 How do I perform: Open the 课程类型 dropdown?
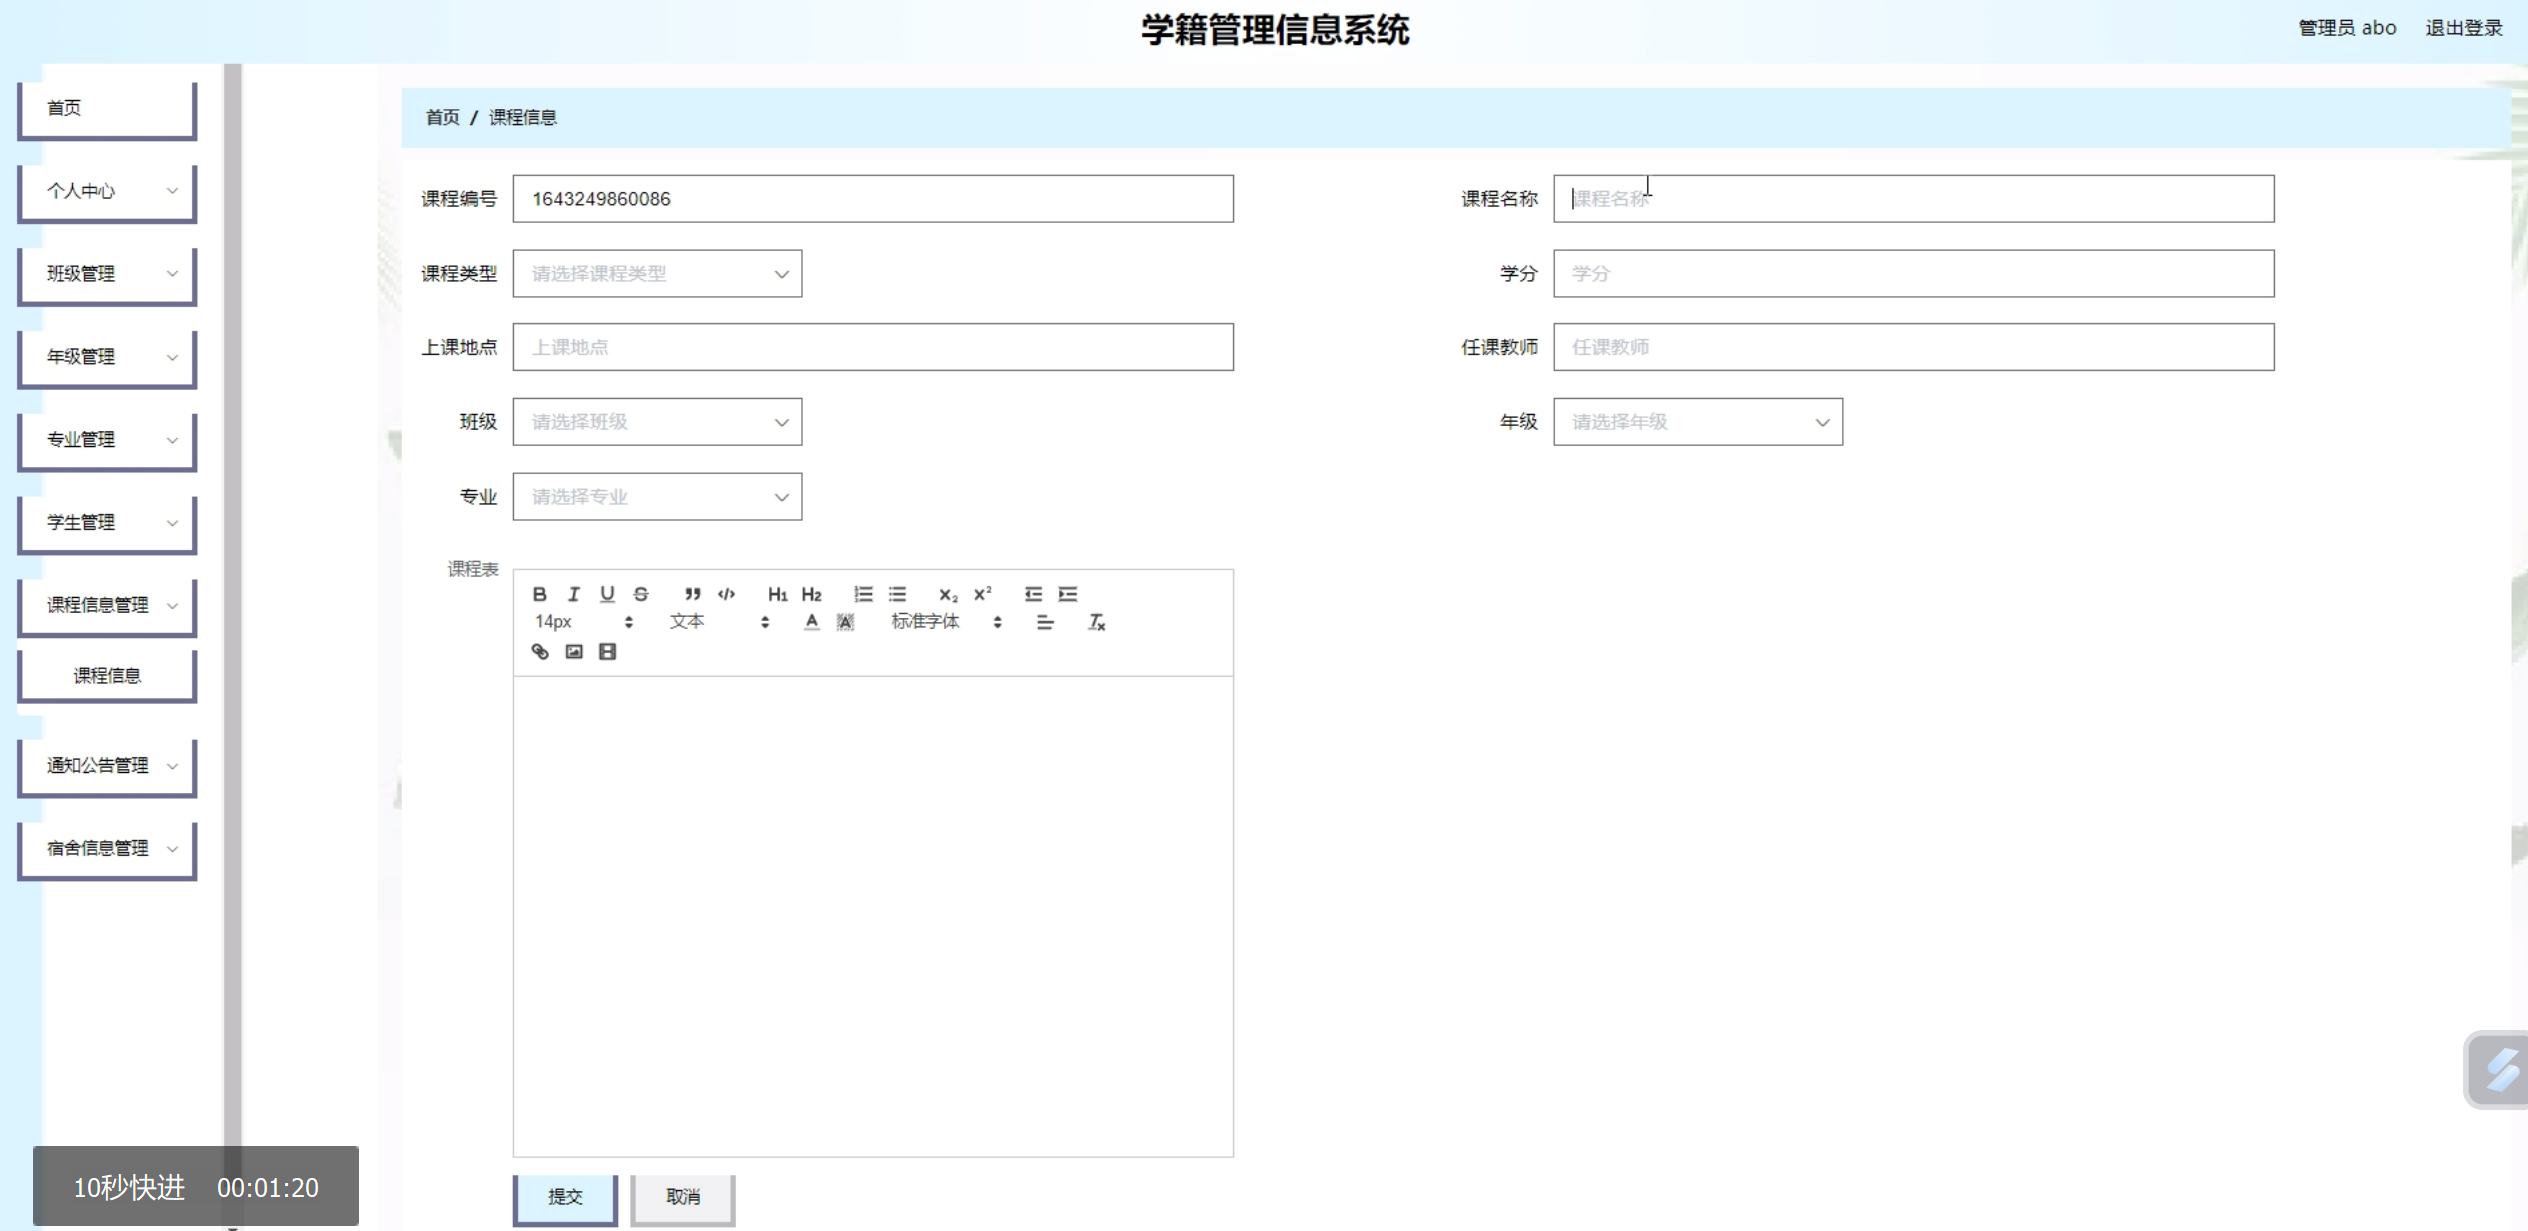pos(657,274)
